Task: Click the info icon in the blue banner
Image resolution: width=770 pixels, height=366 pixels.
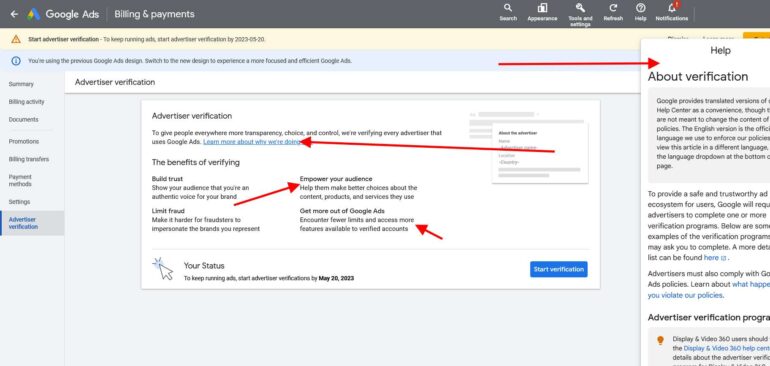Action: 16,61
